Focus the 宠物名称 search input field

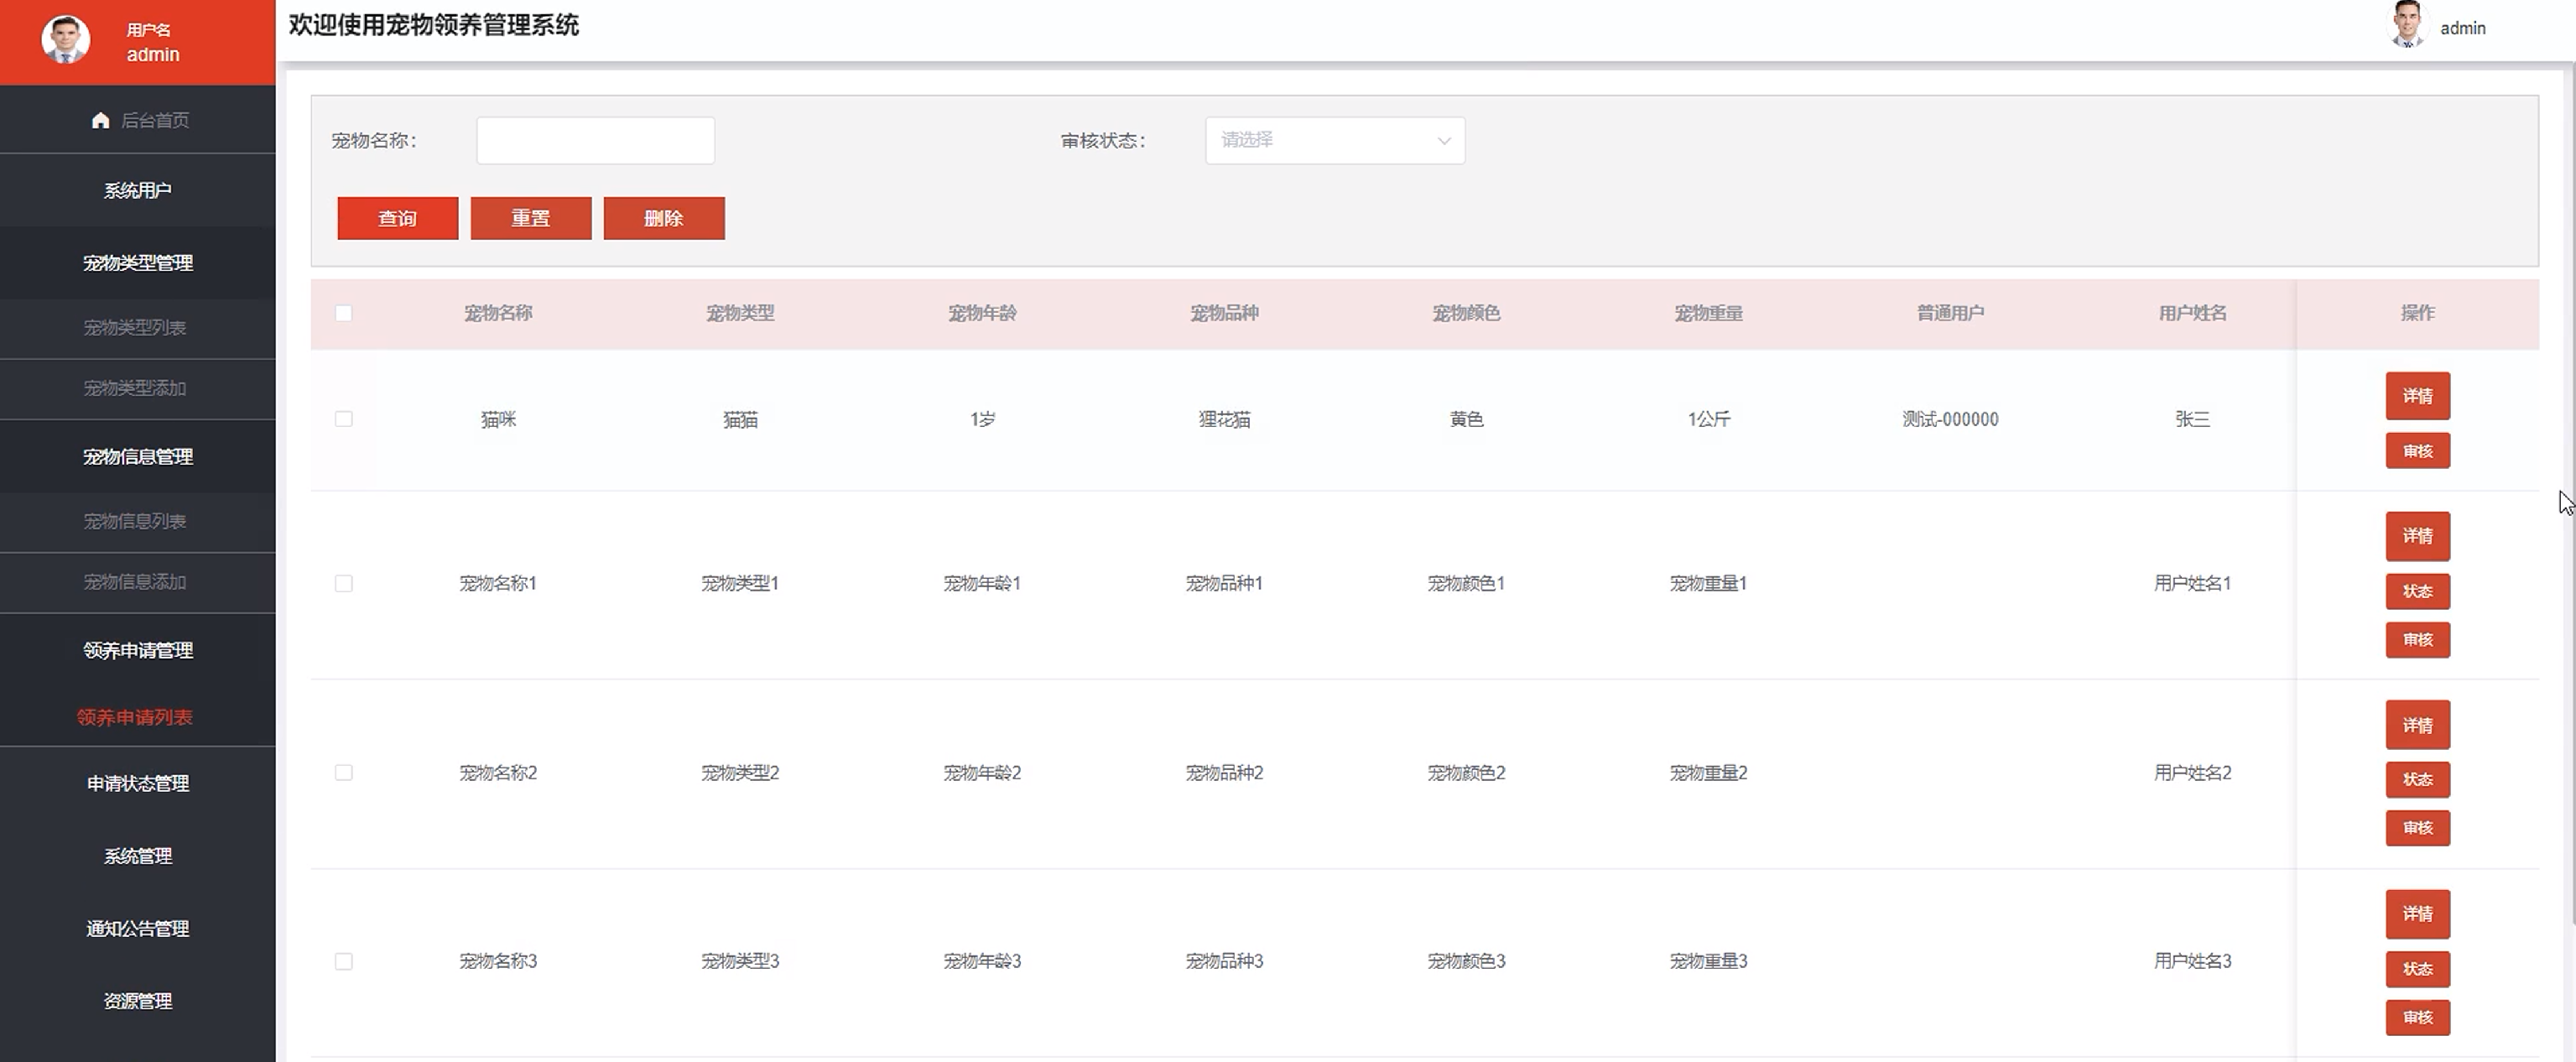tap(595, 141)
